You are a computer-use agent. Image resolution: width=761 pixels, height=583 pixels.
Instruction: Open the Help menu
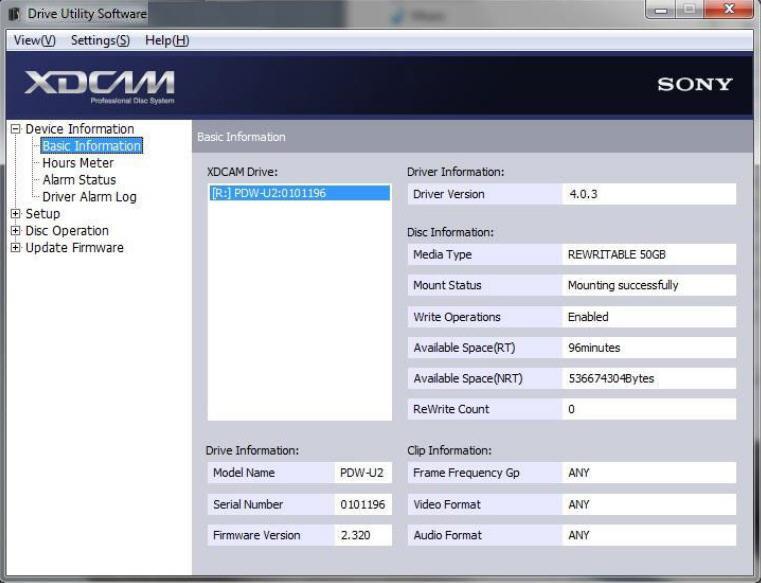(x=166, y=40)
